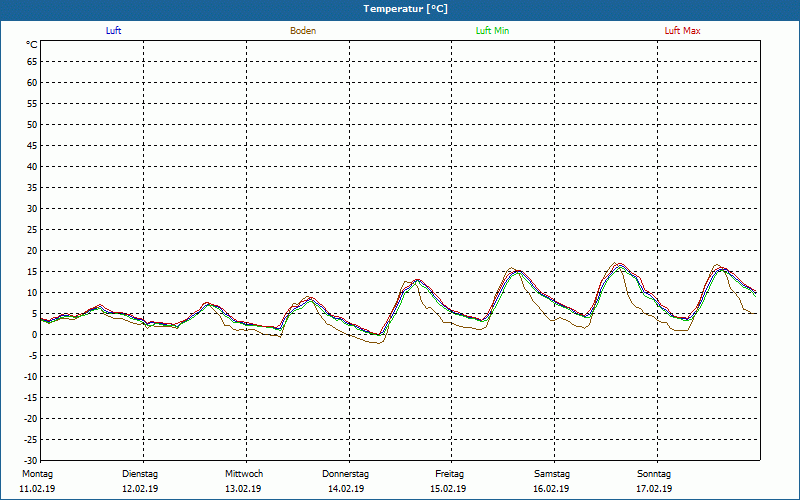Screen dimensions: 800x500
Task: Click the 45 value on the y-axis
Action: pos(32,146)
